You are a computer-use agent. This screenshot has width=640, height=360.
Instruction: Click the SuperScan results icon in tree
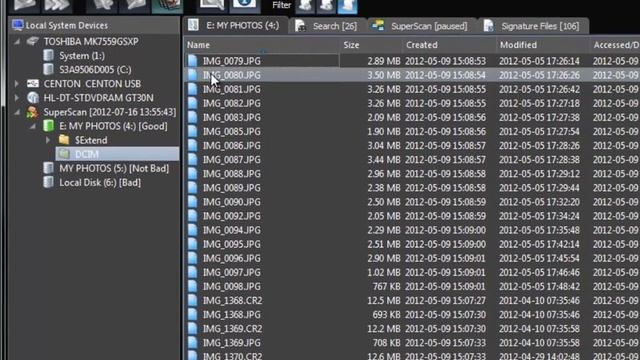(x=32, y=112)
